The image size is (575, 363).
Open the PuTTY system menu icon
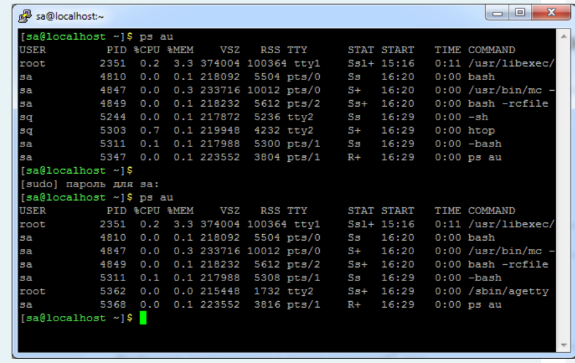[x=25, y=16]
